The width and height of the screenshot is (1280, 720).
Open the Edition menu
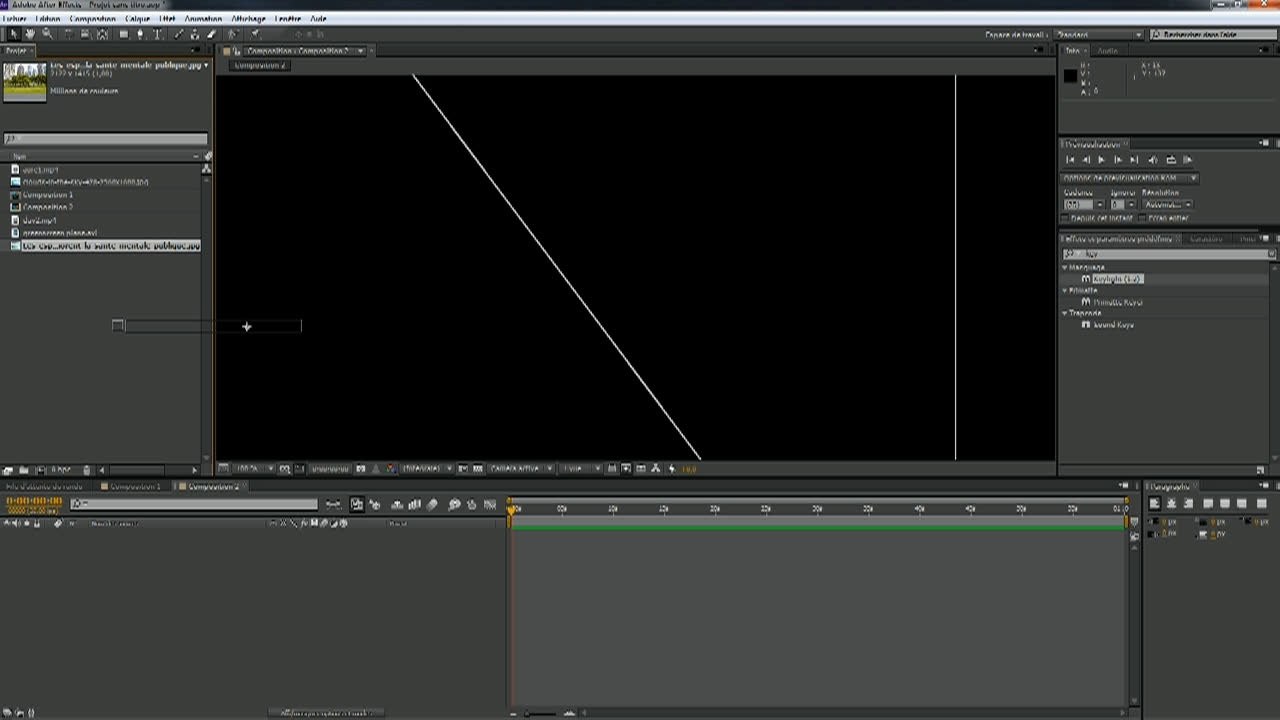pos(47,19)
